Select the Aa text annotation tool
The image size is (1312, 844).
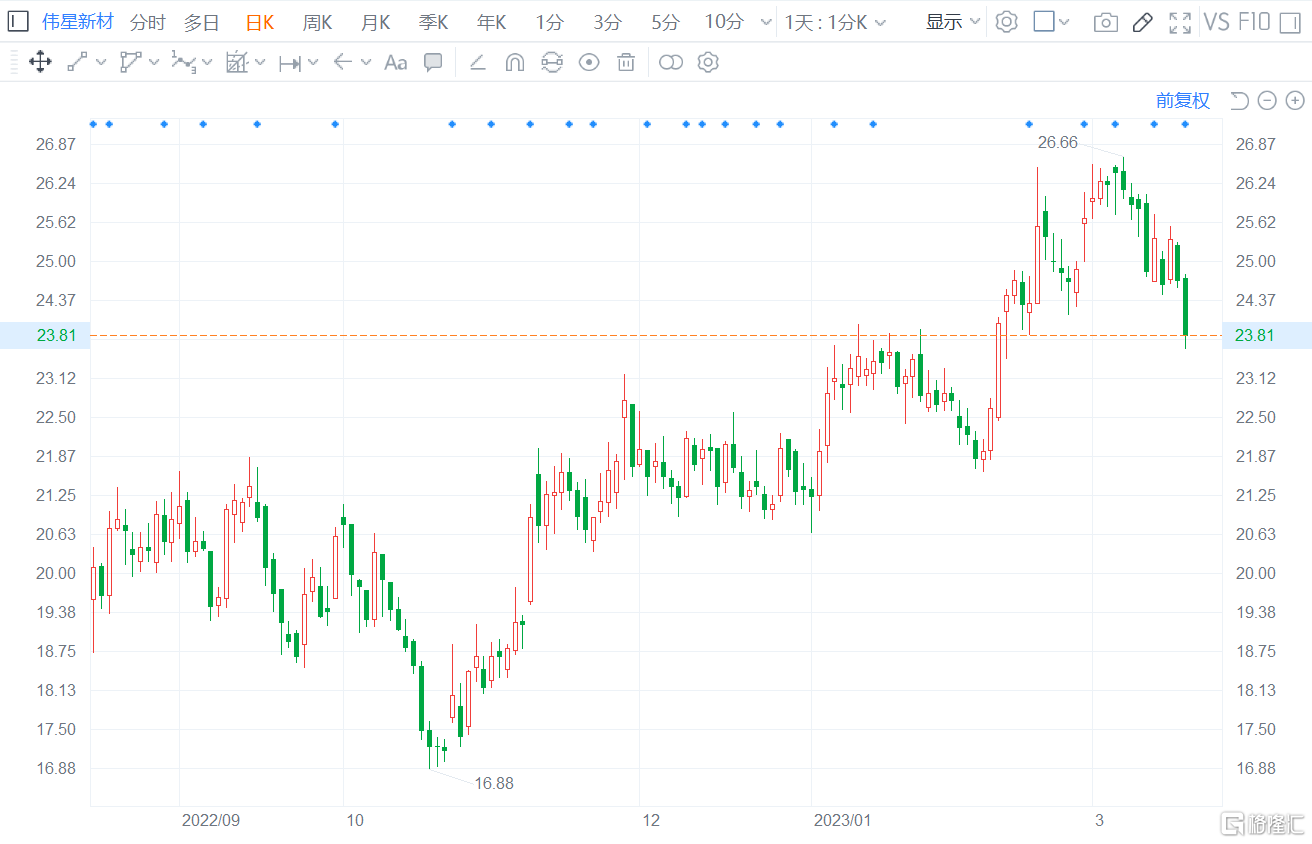click(x=396, y=62)
